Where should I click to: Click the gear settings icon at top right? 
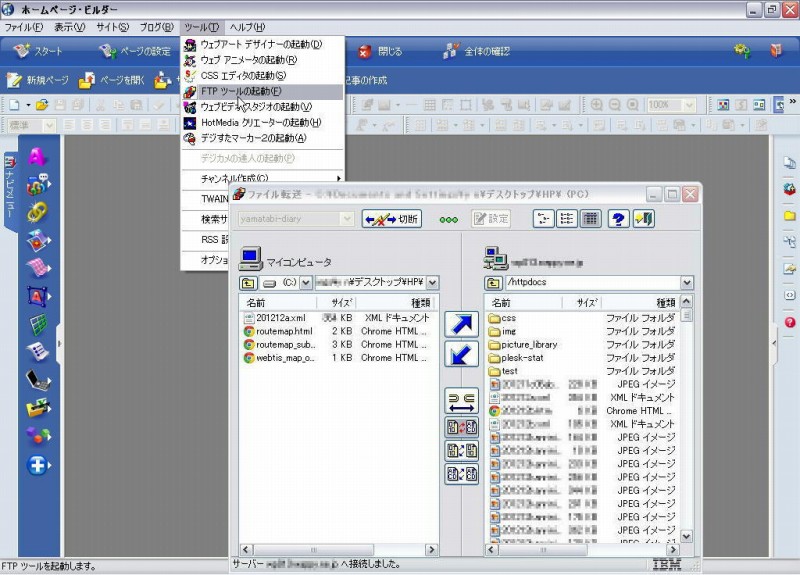click(742, 51)
